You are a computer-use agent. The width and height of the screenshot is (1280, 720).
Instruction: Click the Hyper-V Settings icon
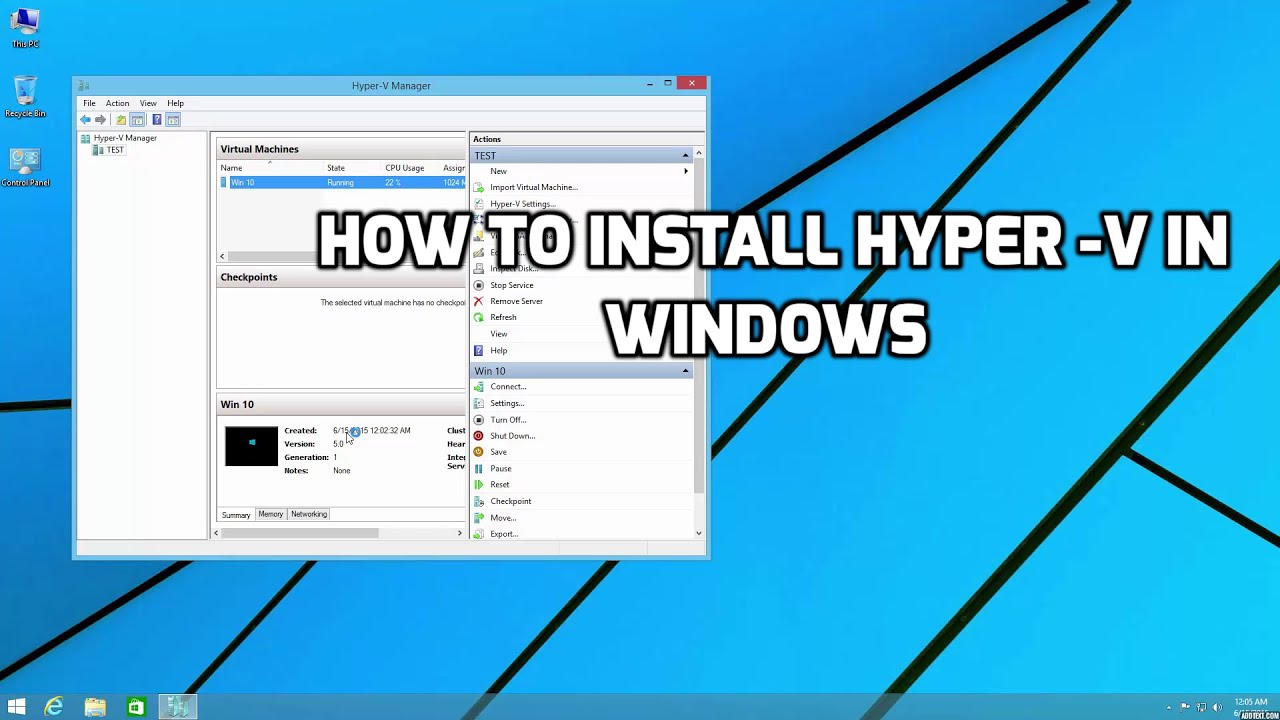479,204
